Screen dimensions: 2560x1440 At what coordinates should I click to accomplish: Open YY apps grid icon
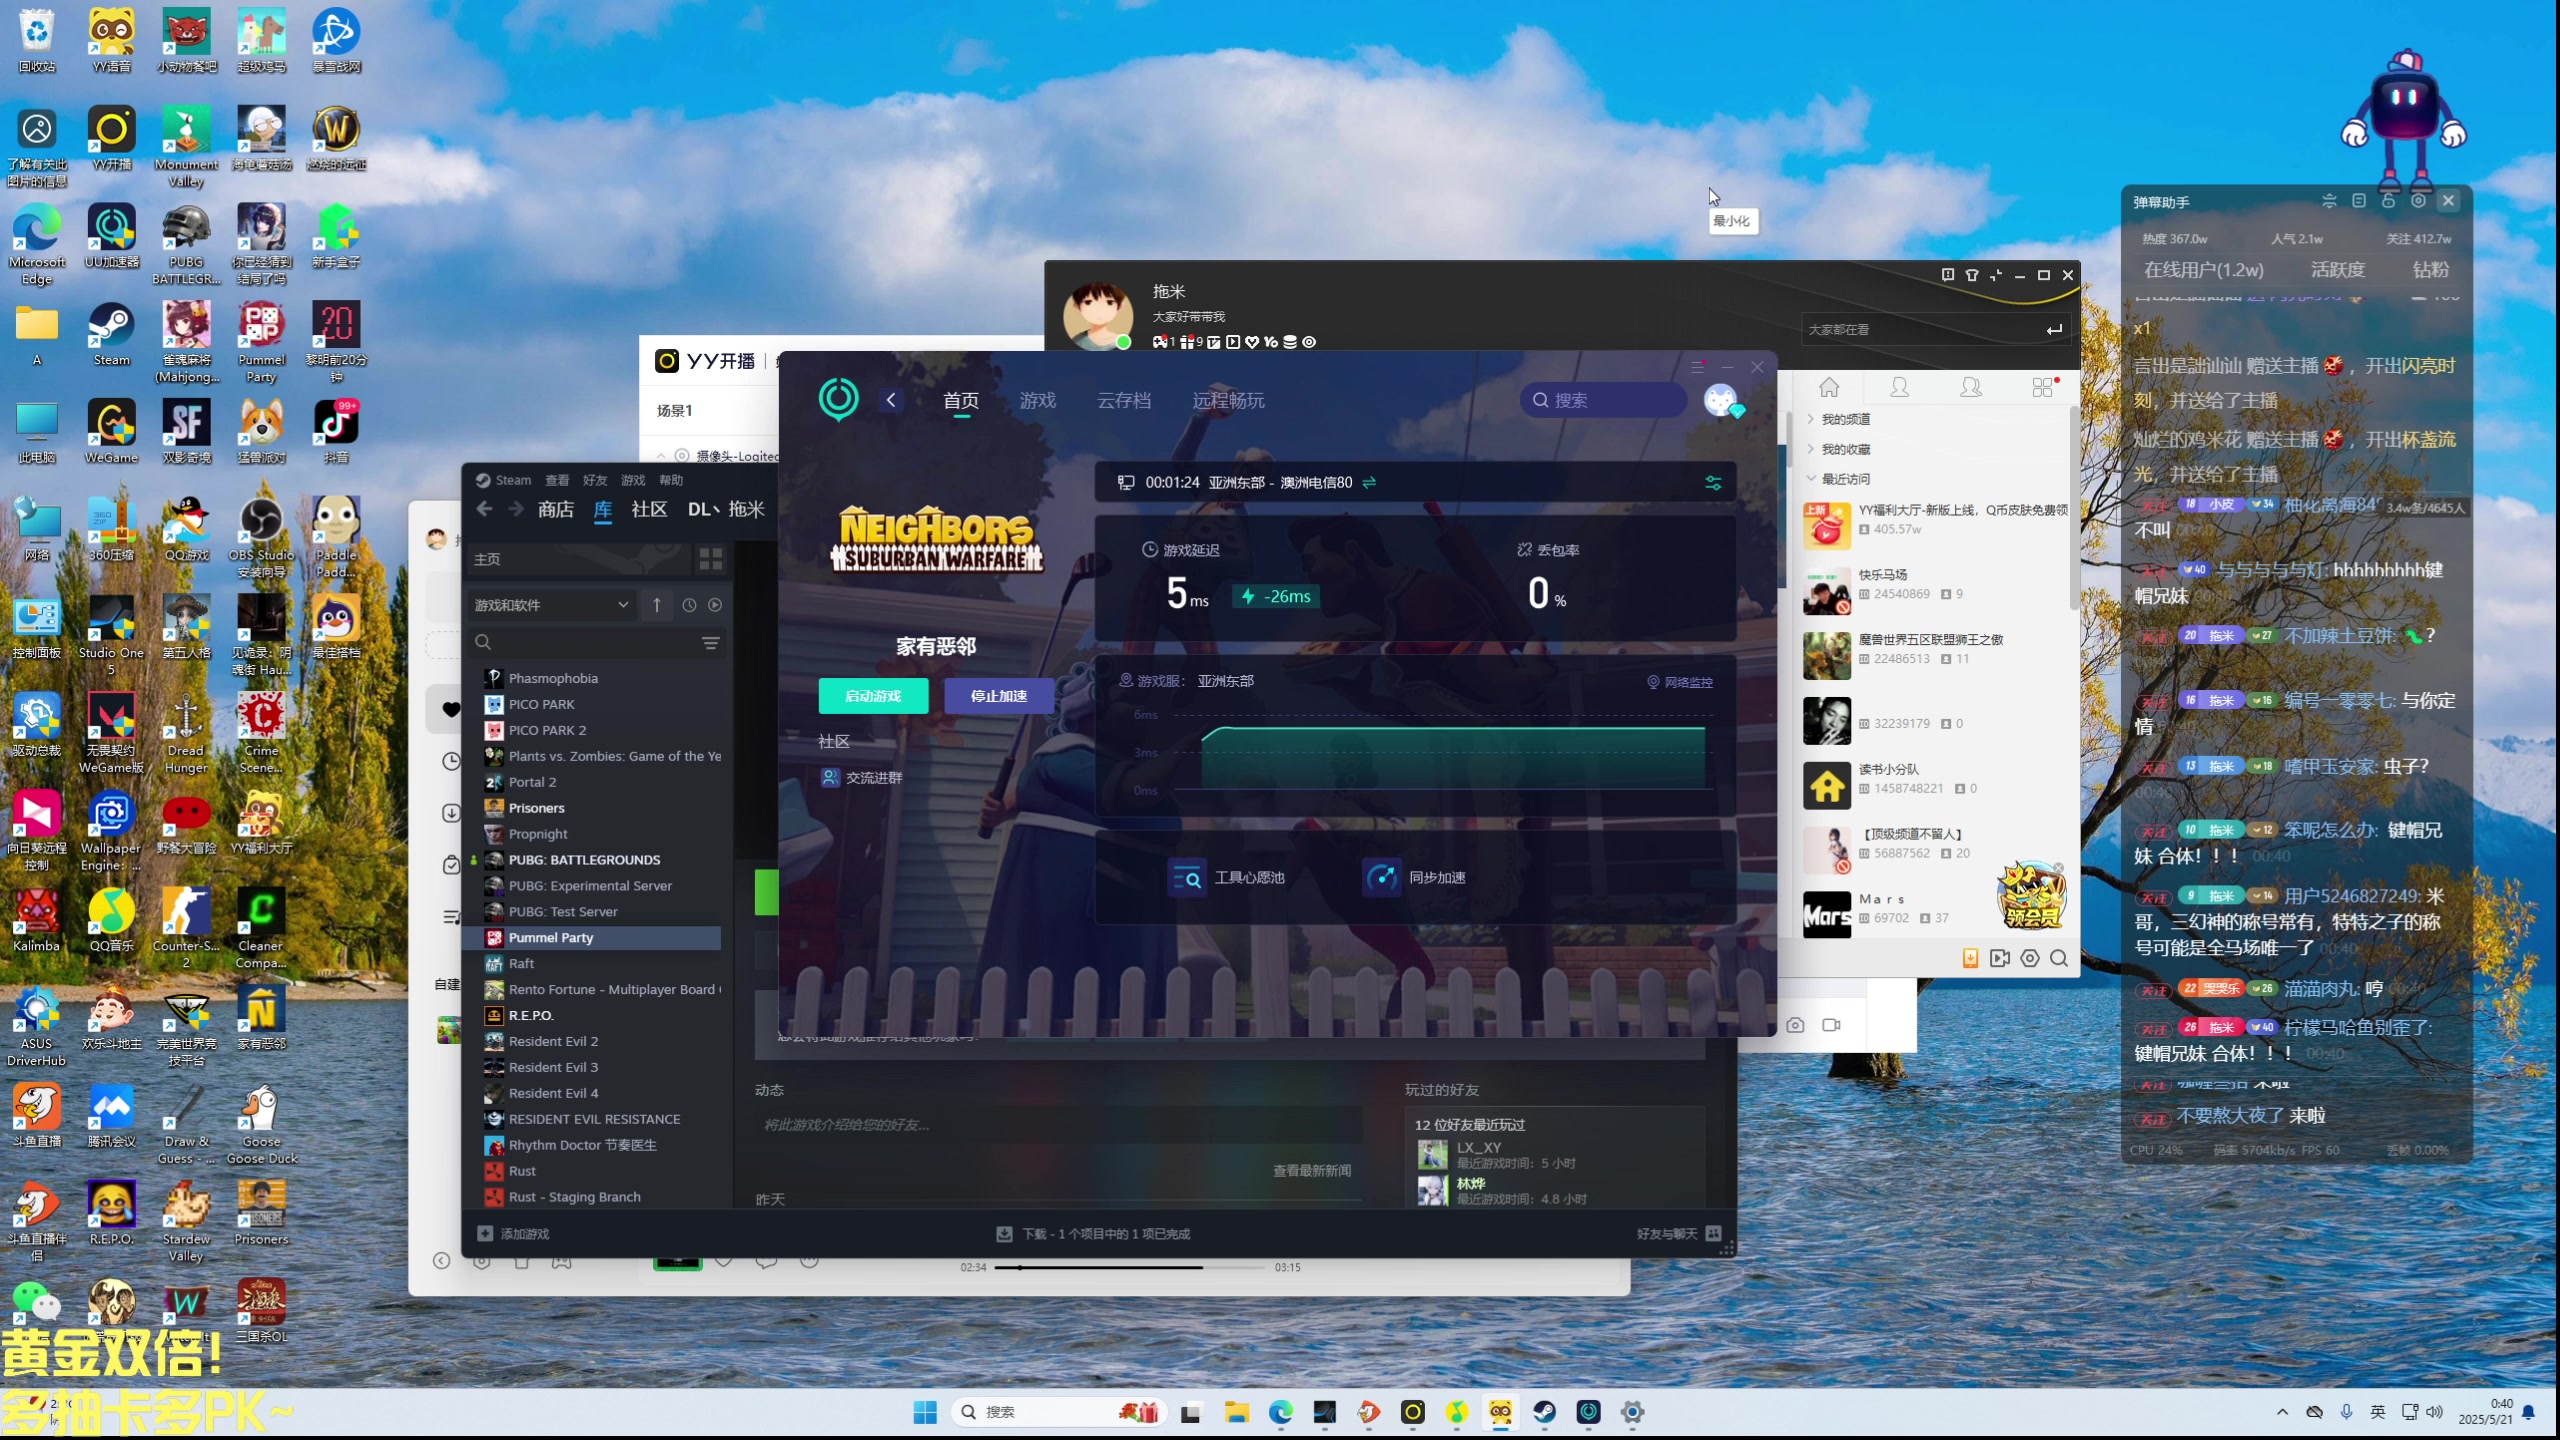click(x=2043, y=388)
